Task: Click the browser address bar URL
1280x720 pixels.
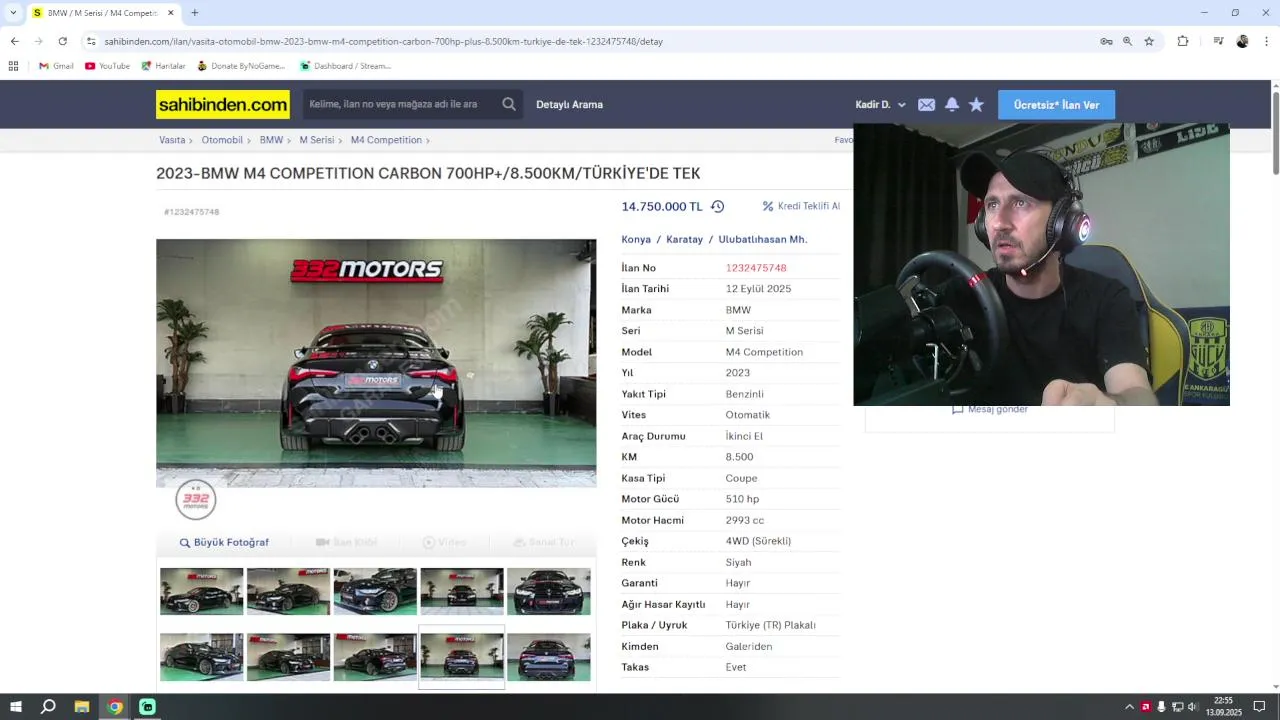Action: click(384, 41)
